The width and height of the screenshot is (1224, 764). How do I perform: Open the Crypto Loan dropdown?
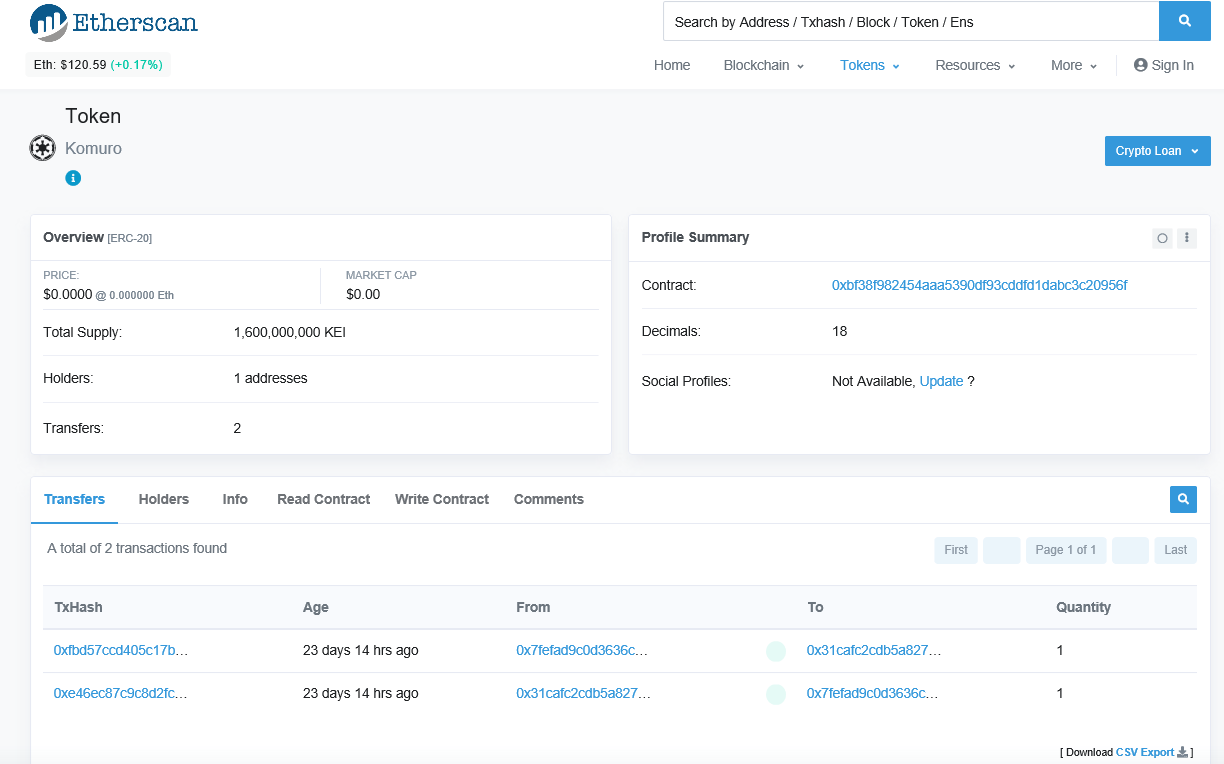1157,151
